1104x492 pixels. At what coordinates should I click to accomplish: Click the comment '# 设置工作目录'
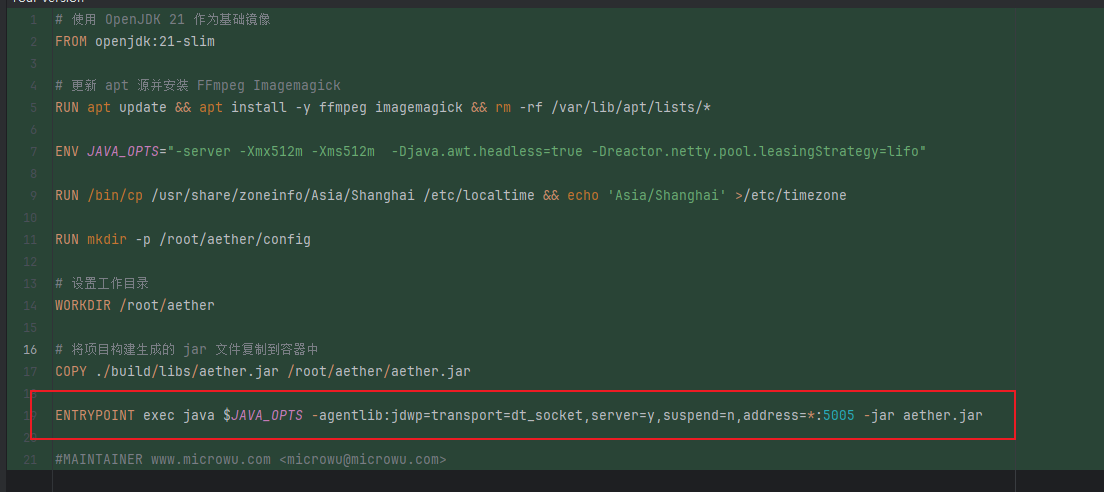pyautogui.click(x=102, y=284)
